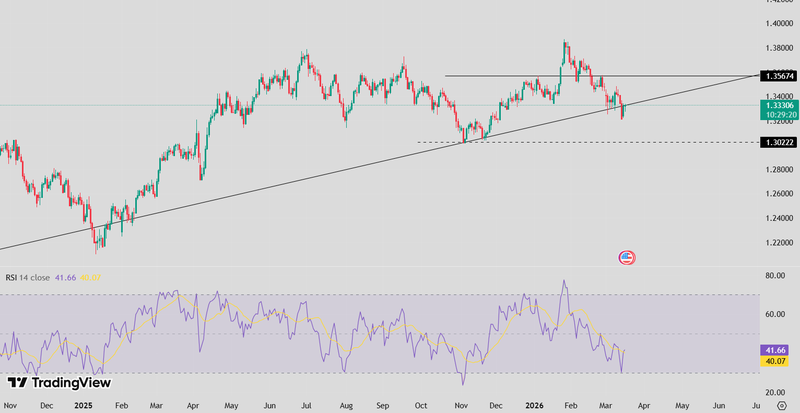Click the 1.40000 level on price axis

[x=777, y=23]
